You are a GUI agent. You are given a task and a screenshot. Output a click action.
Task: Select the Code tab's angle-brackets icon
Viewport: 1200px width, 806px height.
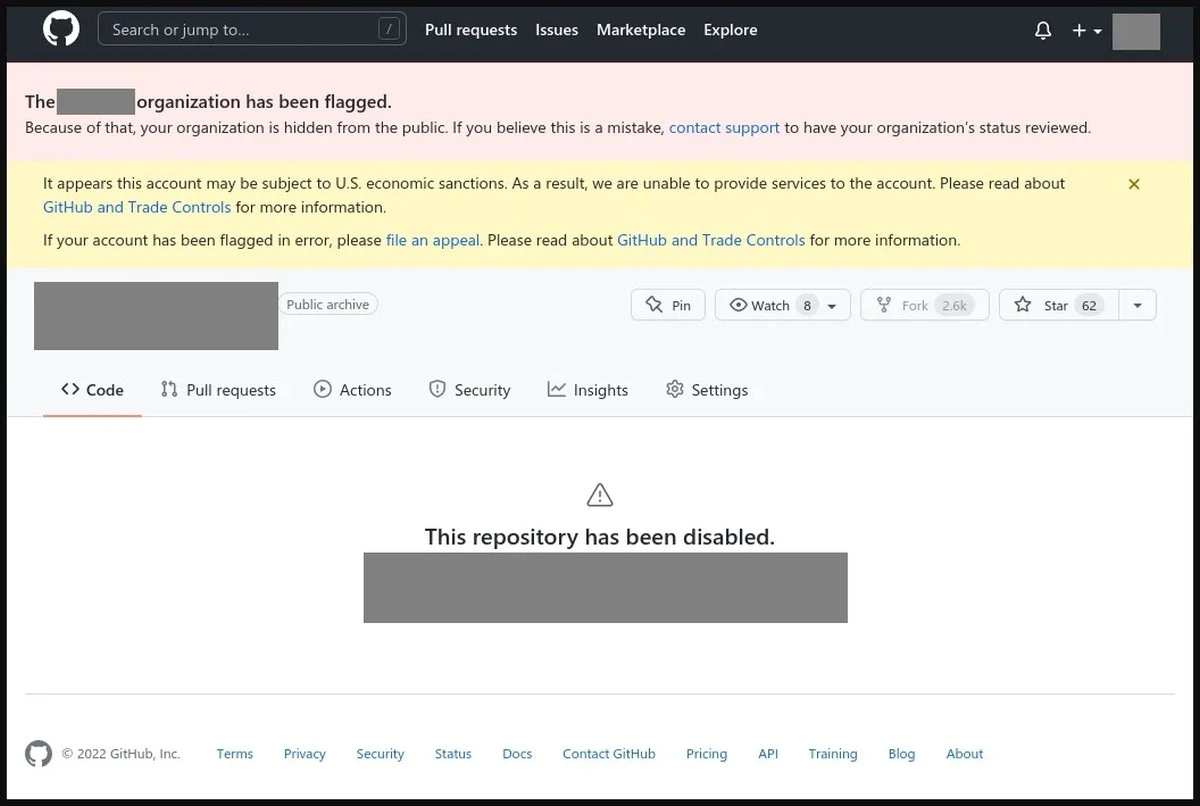(x=70, y=390)
